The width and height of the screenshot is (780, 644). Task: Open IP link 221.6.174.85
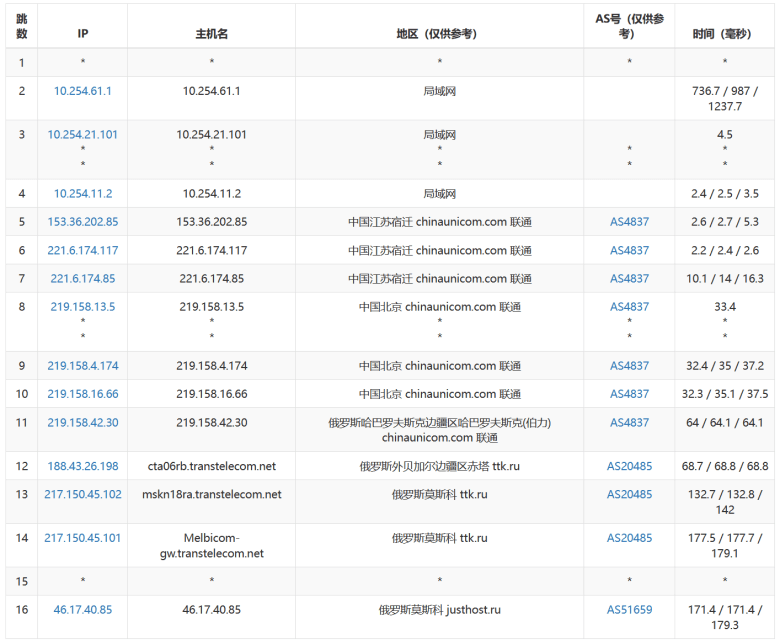pyautogui.click(x=83, y=279)
